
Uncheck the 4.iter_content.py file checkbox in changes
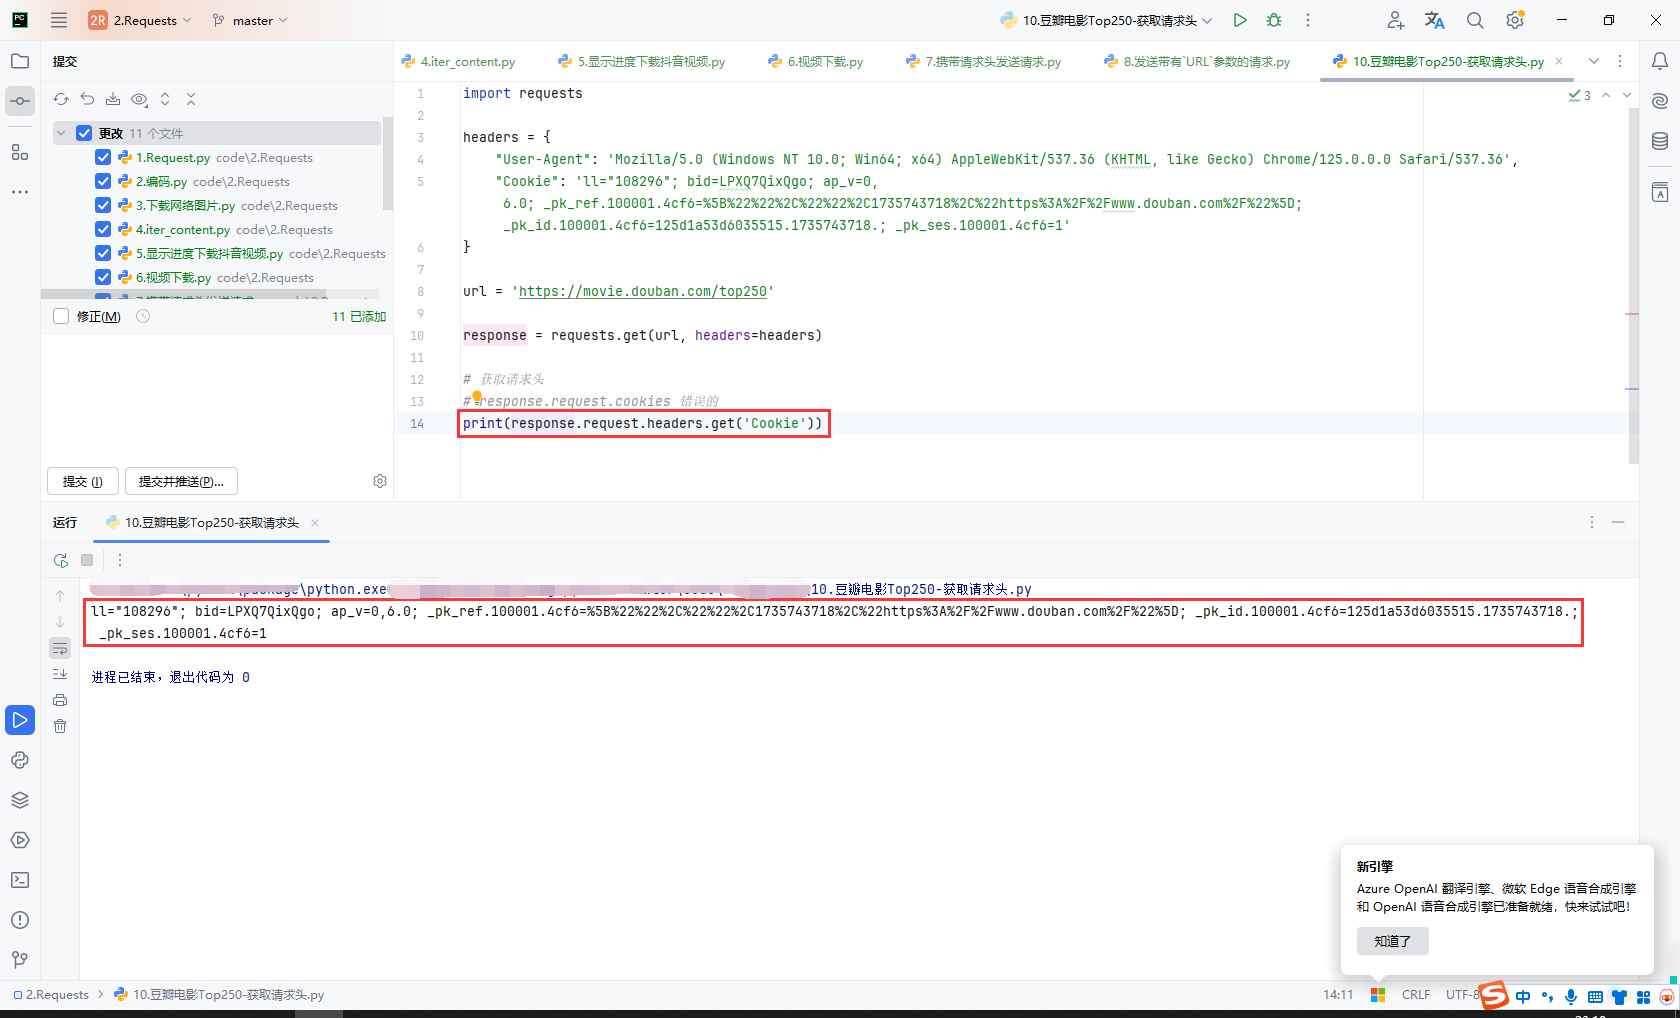pos(103,229)
